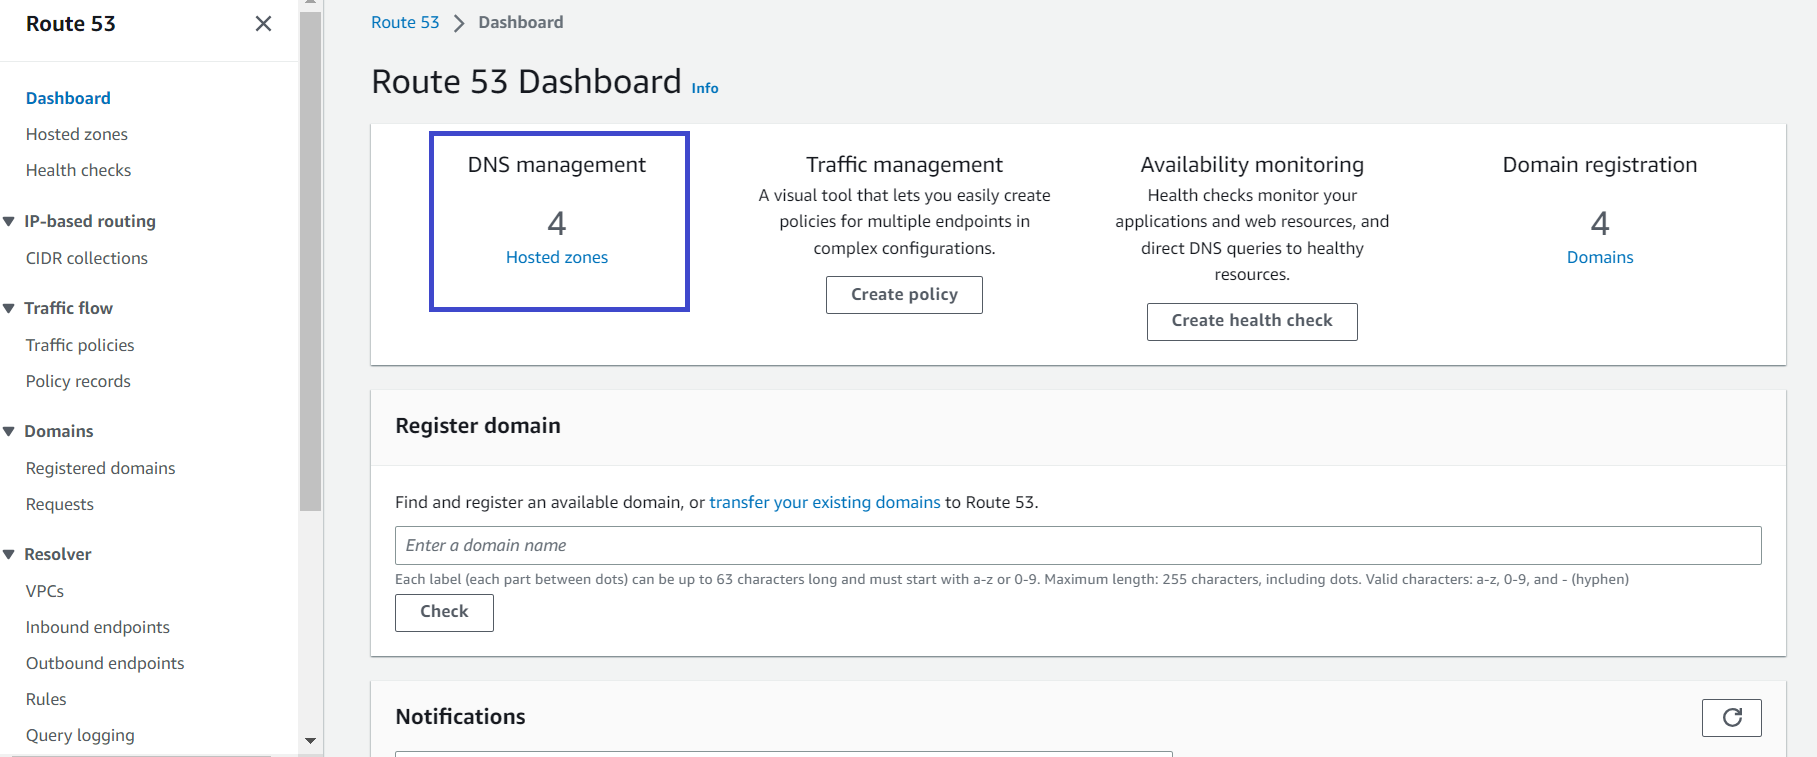Click the Dashboard breadcrumb text

[x=521, y=22]
